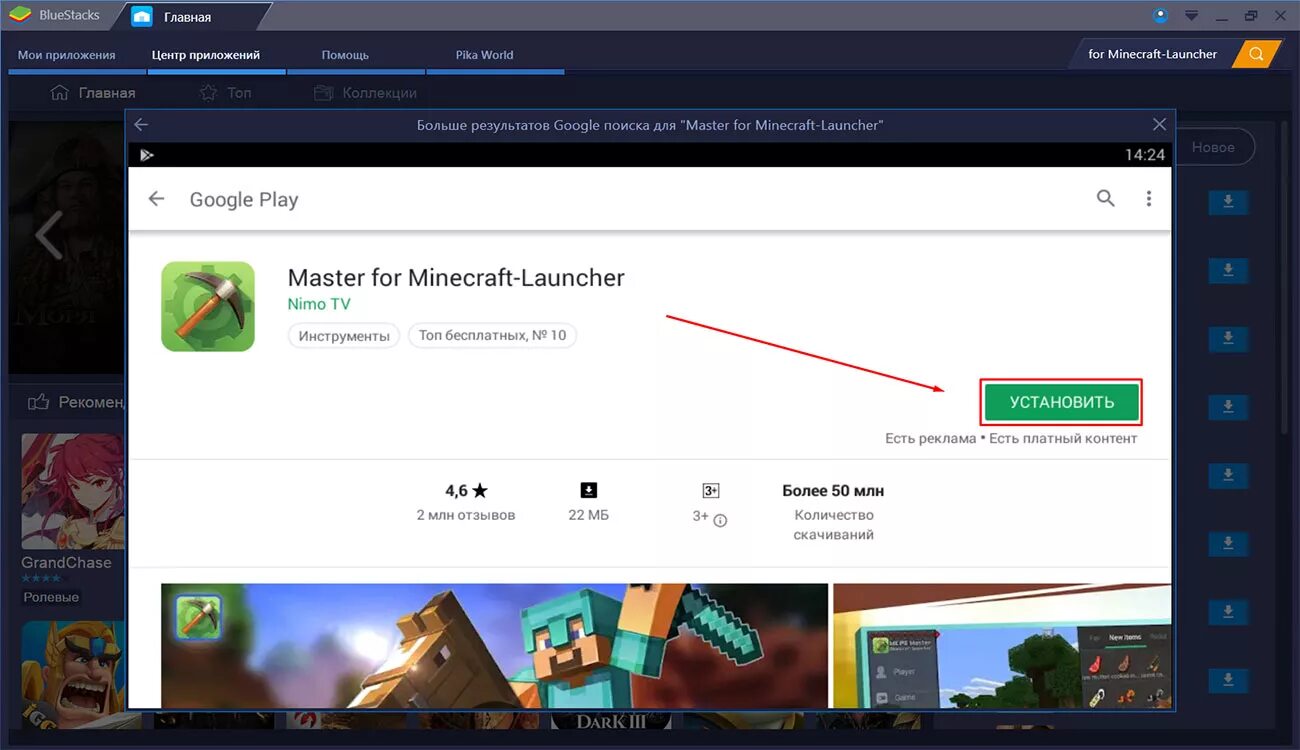Click the topmost download icon in right column

[x=1229, y=202]
